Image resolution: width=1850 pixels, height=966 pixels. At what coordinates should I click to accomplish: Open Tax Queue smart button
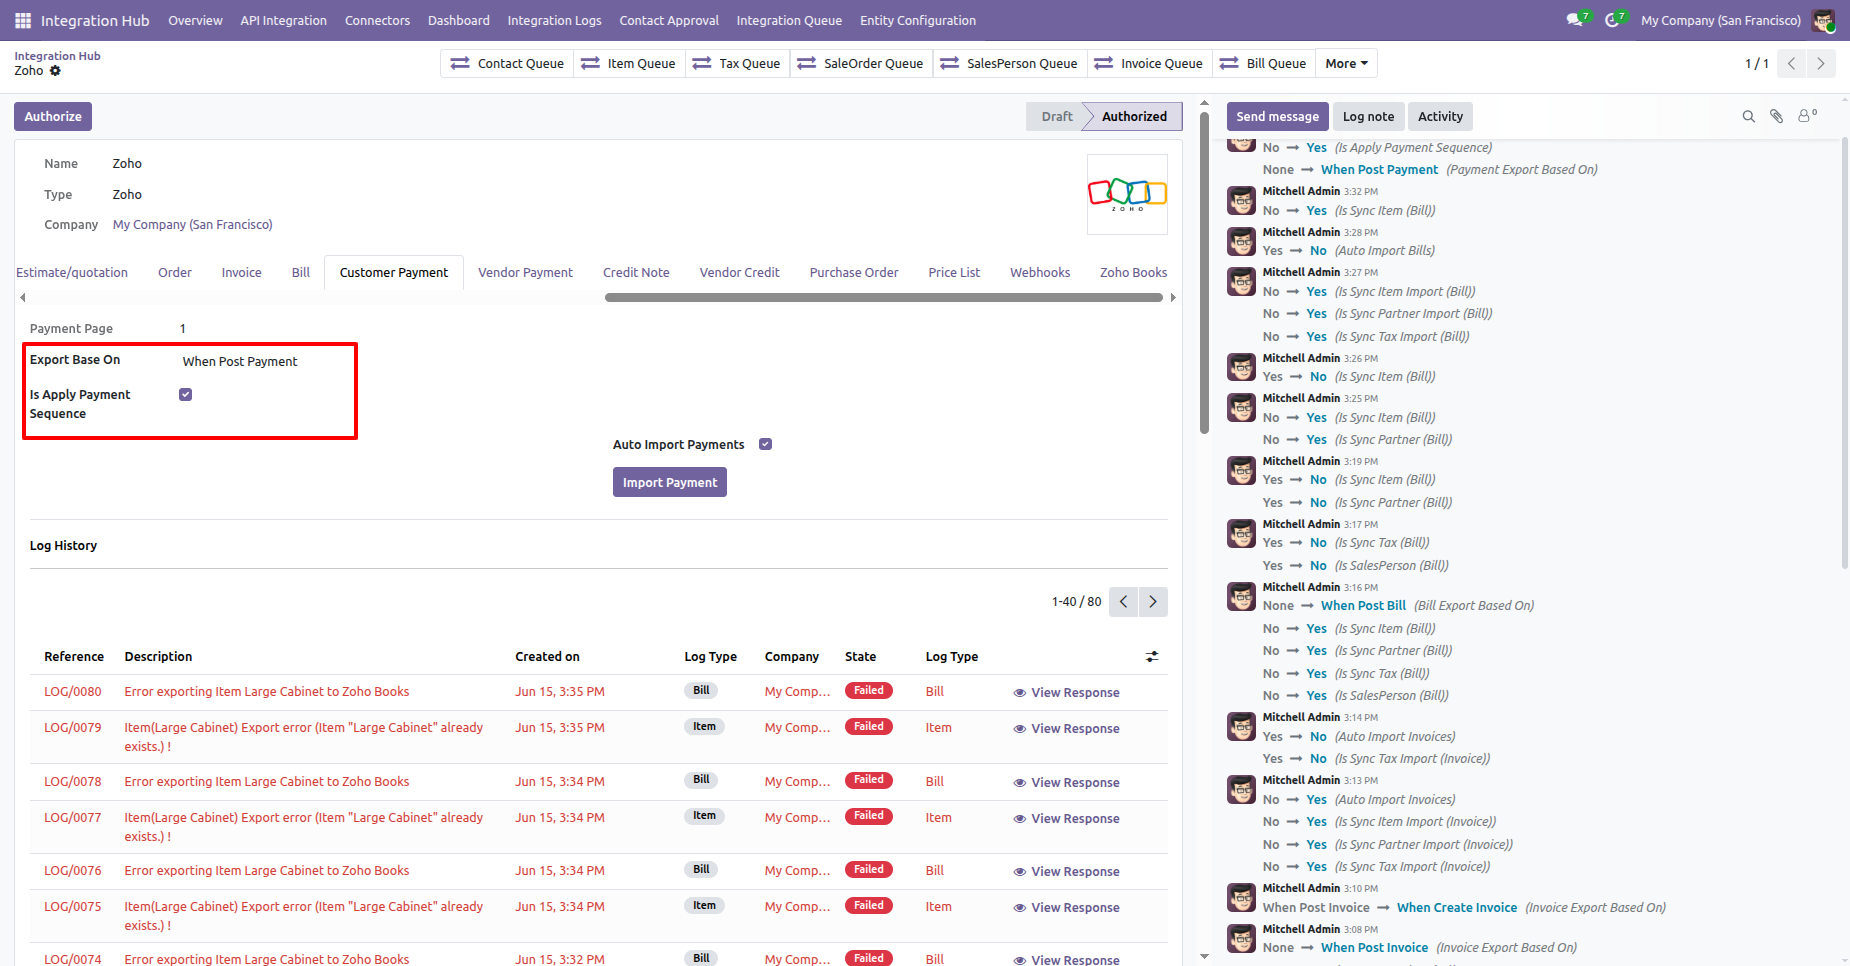(737, 63)
